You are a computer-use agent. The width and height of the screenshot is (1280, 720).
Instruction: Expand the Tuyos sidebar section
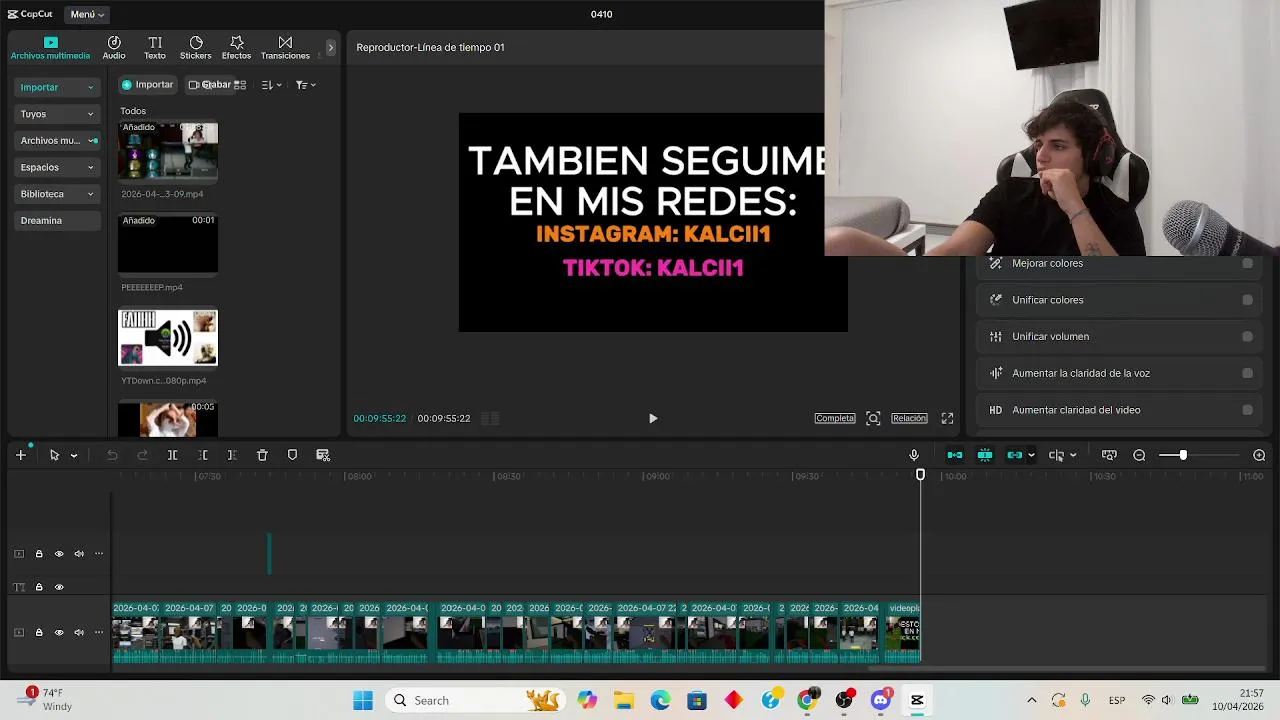click(57, 114)
